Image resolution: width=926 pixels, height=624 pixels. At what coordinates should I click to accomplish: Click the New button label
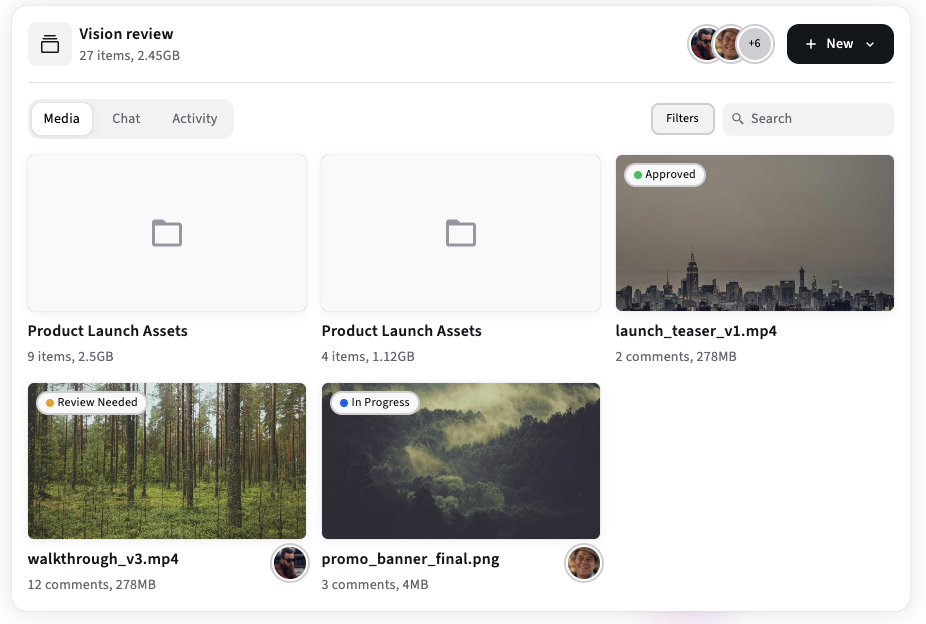point(839,44)
